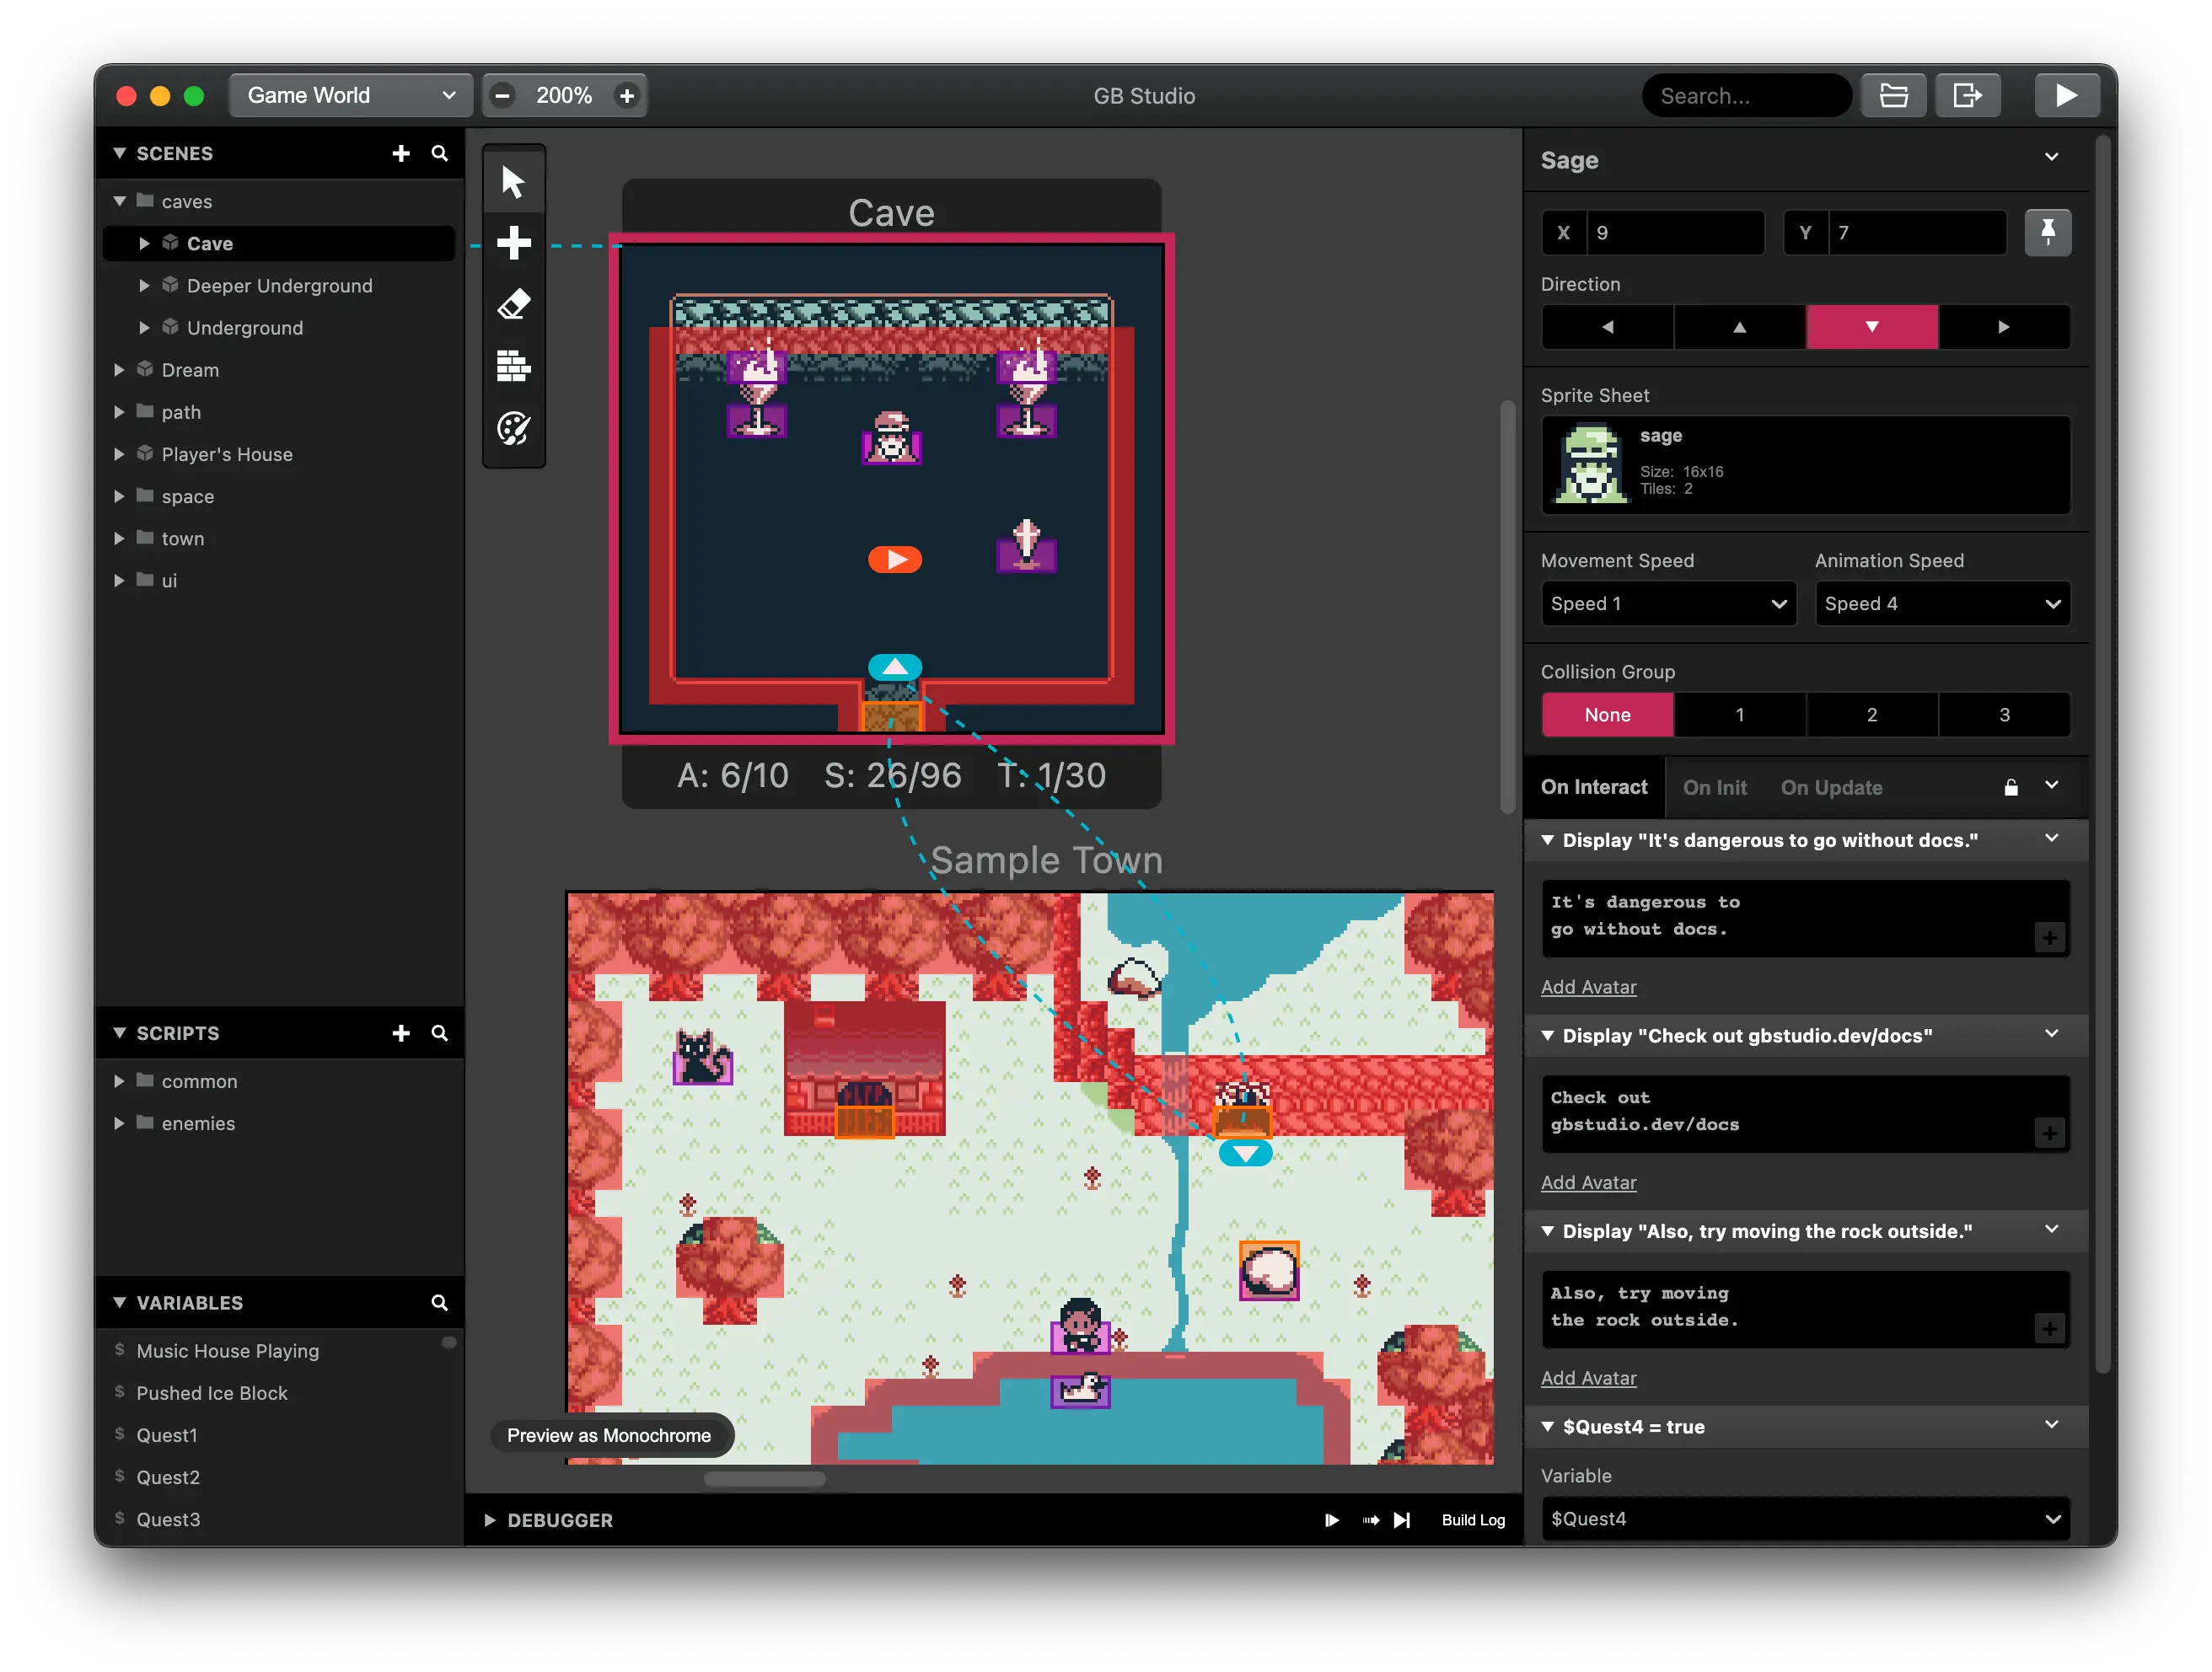This screenshot has width=2212, height=1672.
Task: Open the project folder icon
Action: pyautogui.click(x=1893, y=96)
